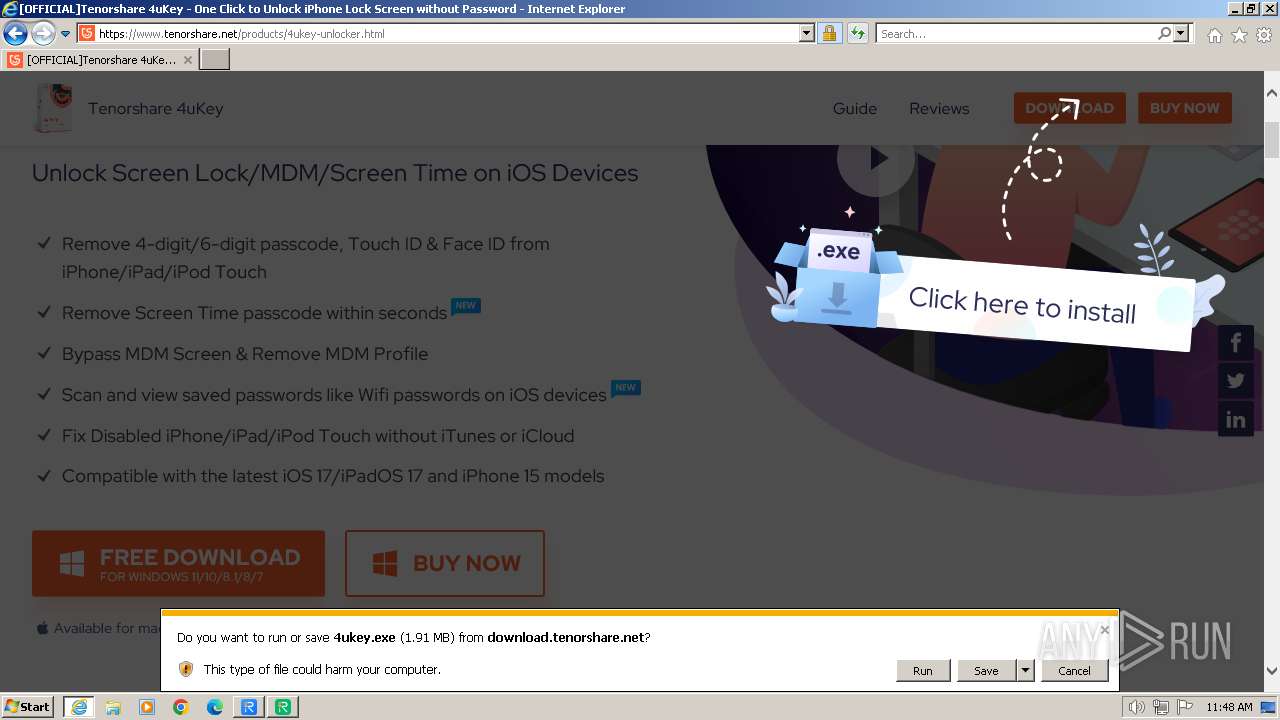Viewport: 1280px width, 720px height.
Task: Click the magnifier search icon
Action: coord(1164,33)
